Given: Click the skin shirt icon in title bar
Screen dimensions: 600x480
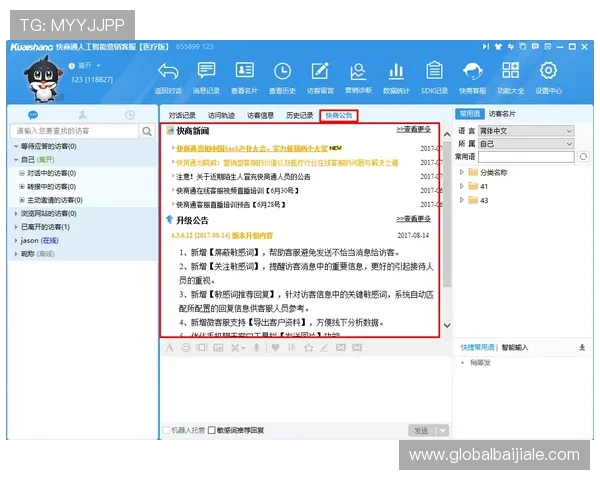Looking at the screenshot, I should click(498, 47).
